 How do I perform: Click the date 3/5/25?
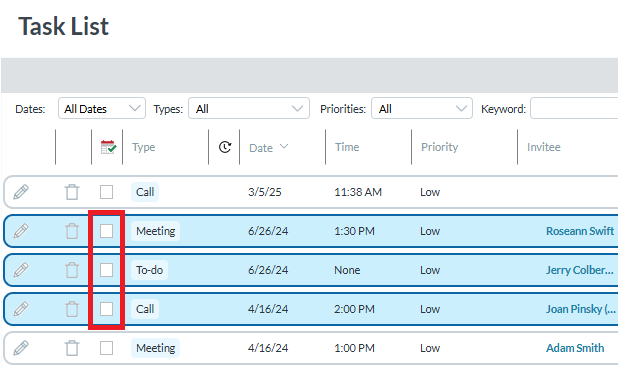(264, 192)
